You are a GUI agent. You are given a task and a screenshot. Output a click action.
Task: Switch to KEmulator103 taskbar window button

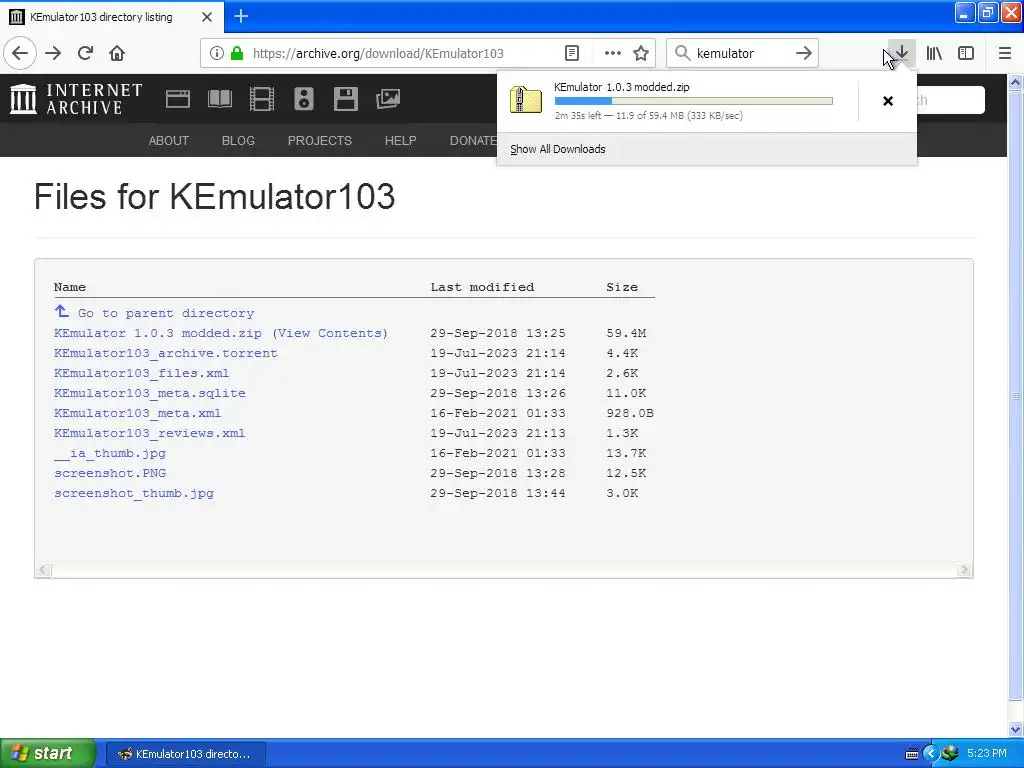(x=185, y=754)
